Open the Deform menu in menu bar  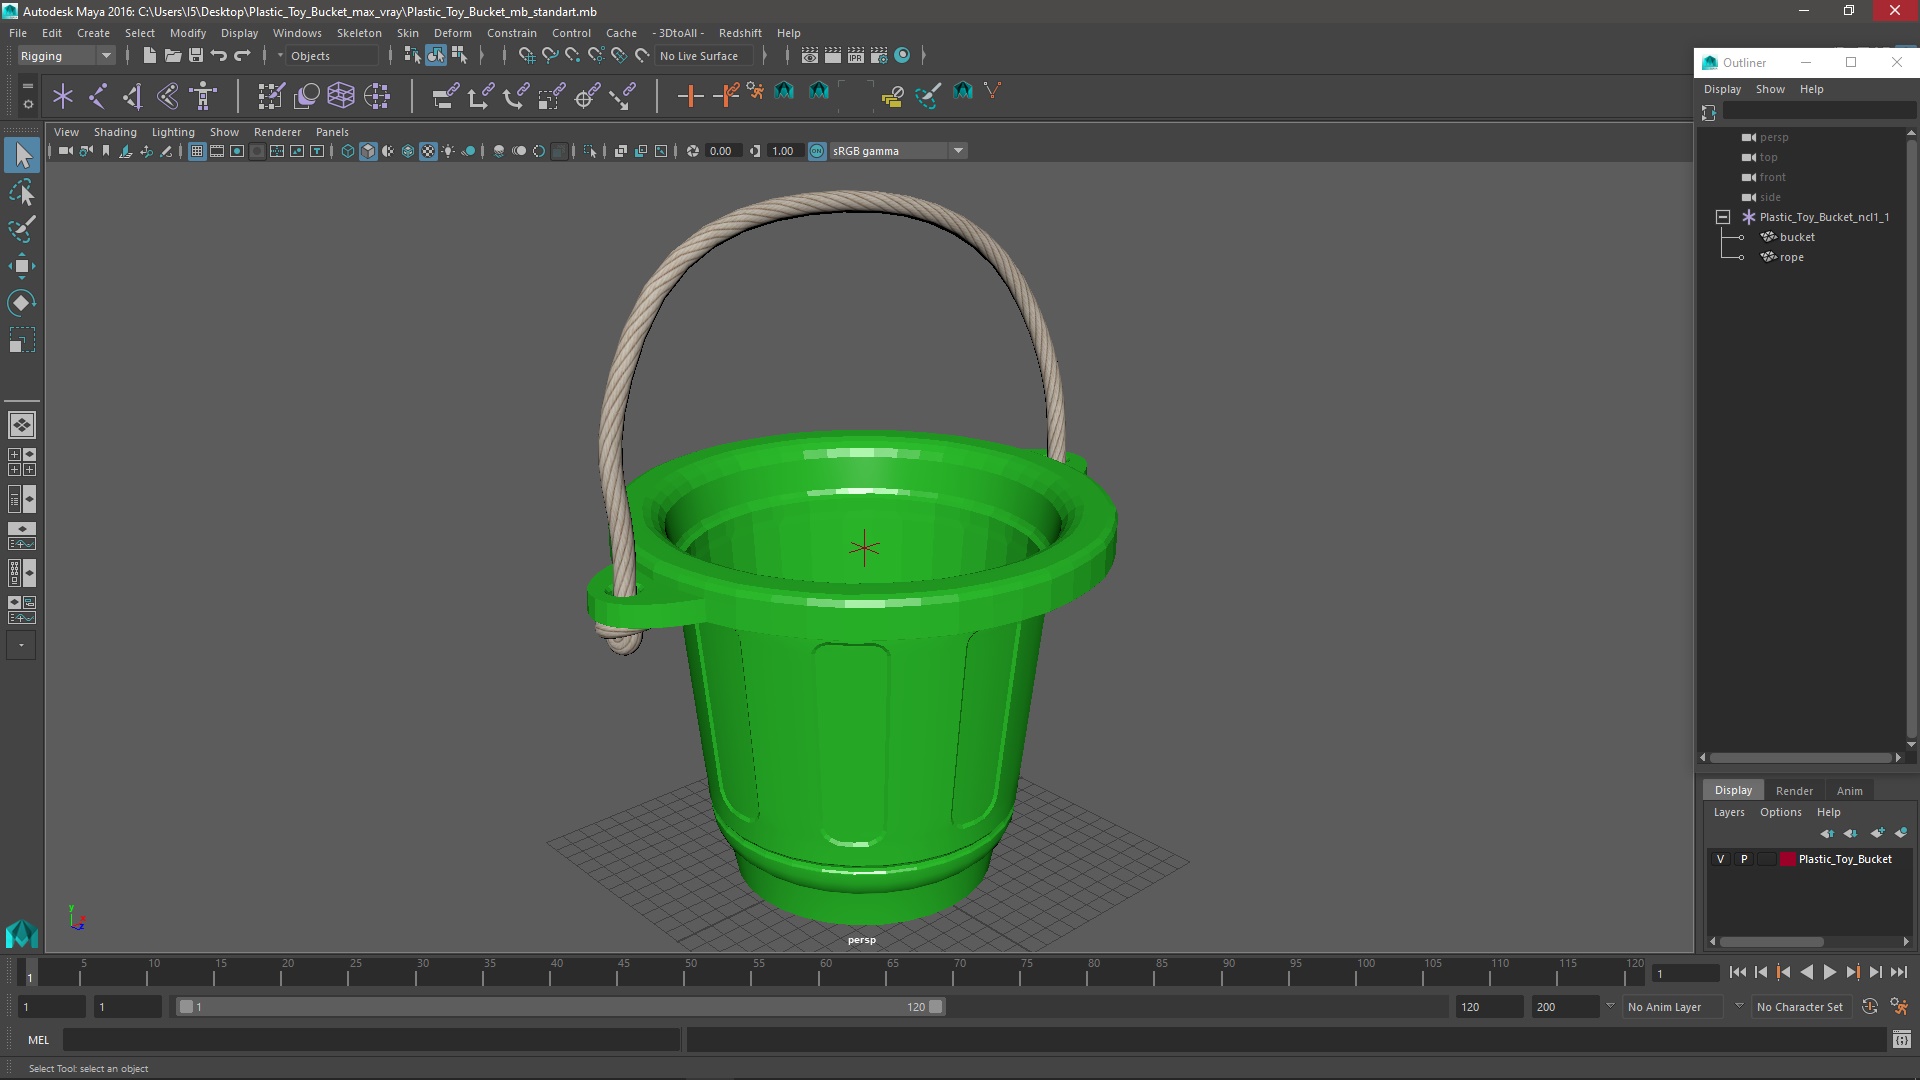pyautogui.click(x=454, y=32)
